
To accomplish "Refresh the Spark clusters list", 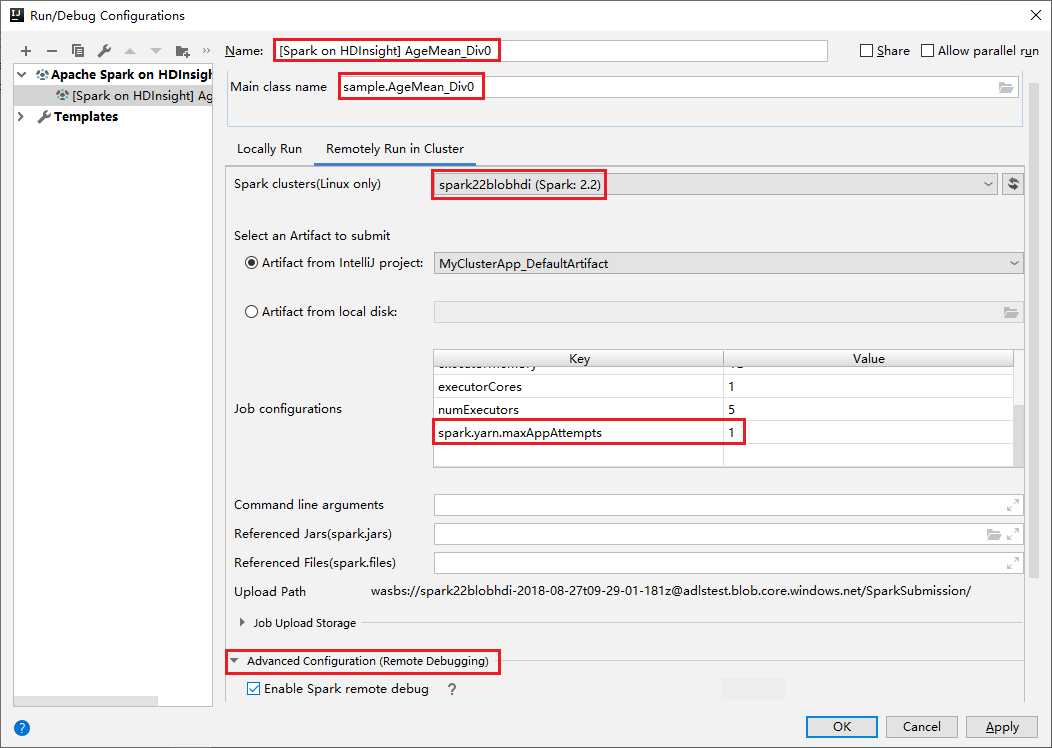I will (x=1013, y=184).
